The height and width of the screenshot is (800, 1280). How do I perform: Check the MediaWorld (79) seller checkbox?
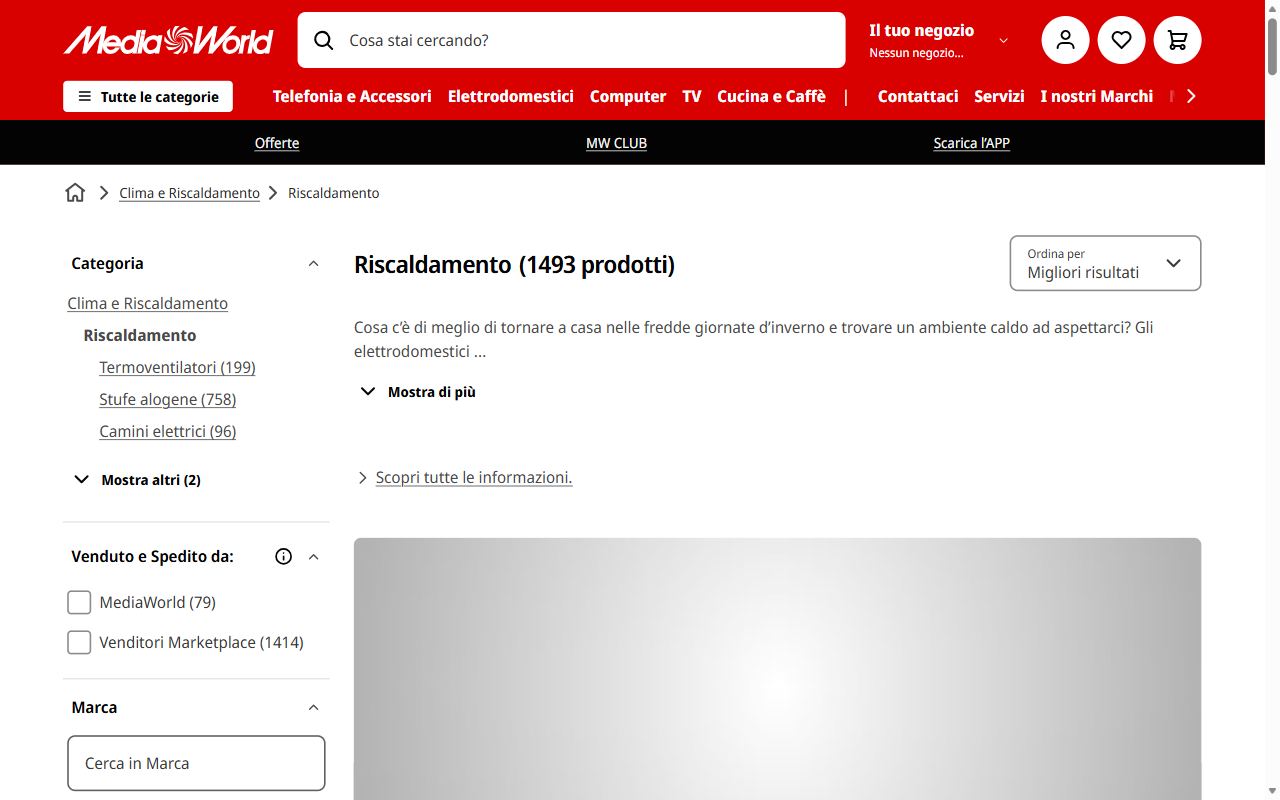click(79, 602)
